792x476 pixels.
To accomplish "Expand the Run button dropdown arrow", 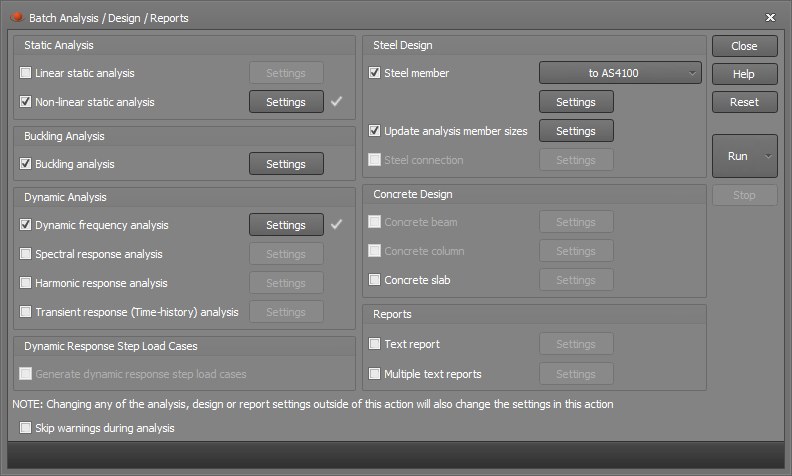I will click(x=768, y=156).
